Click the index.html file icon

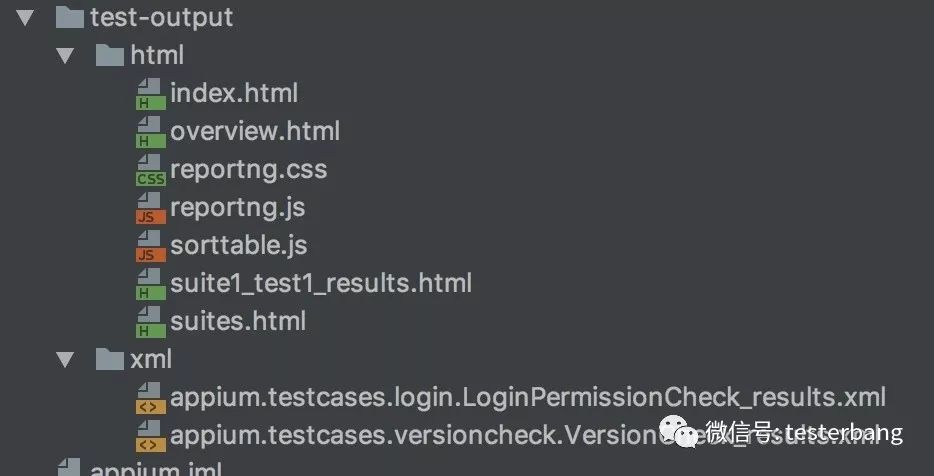[x=150, y=95]
